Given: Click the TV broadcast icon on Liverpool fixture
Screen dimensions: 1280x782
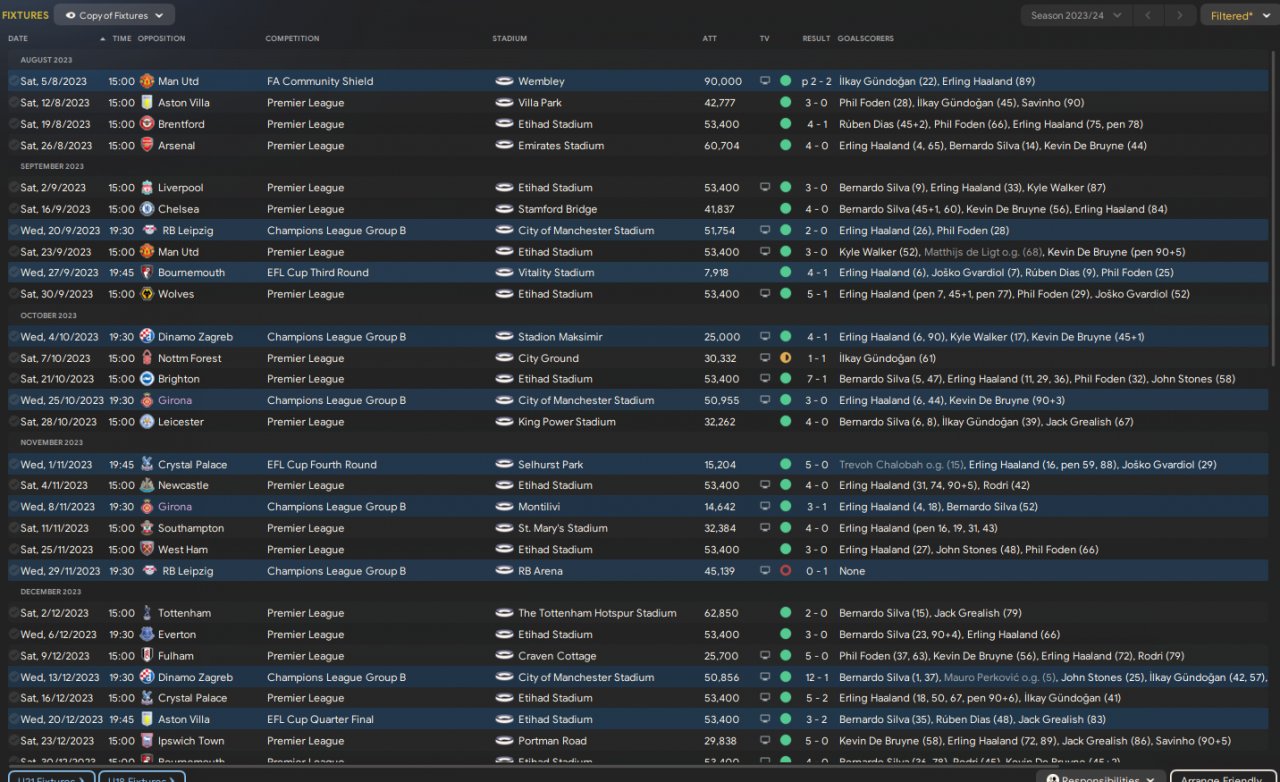Looking at the screenshot, I should point(765,187).
